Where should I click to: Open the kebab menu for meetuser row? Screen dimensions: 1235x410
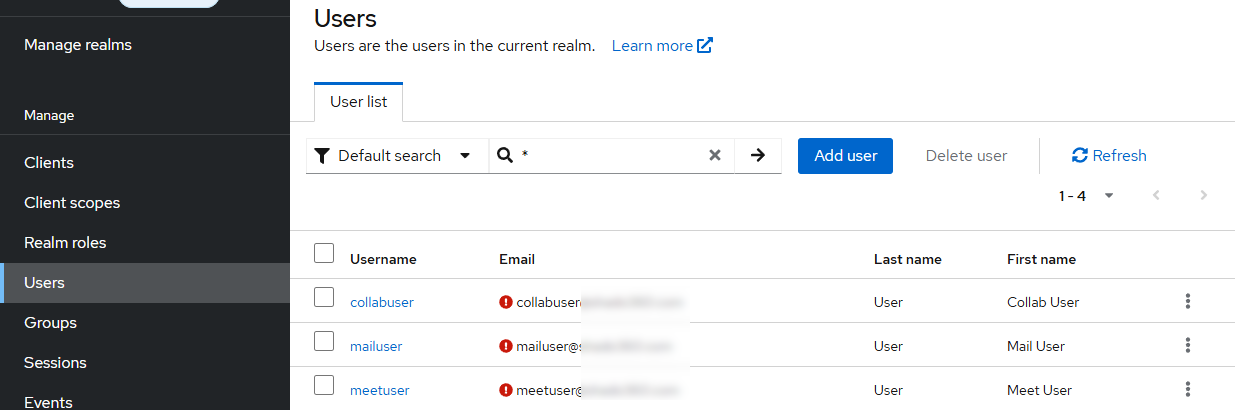(1188, 389)
